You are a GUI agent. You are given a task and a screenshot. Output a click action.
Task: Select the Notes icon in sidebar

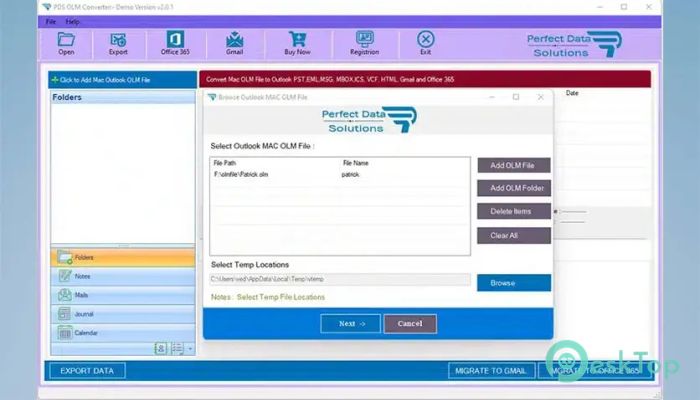click(x=65, y=276)
